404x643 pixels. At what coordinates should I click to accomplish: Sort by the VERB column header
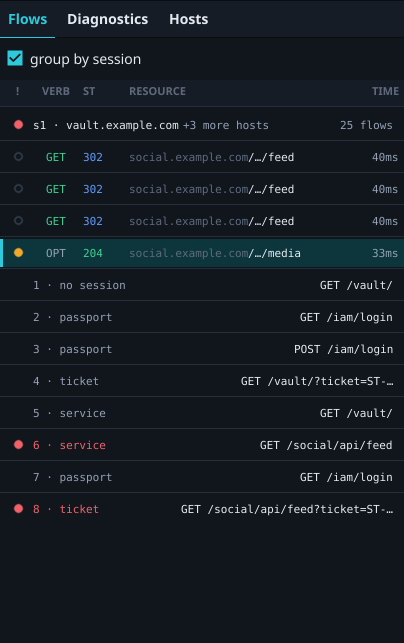click(56, 91)
